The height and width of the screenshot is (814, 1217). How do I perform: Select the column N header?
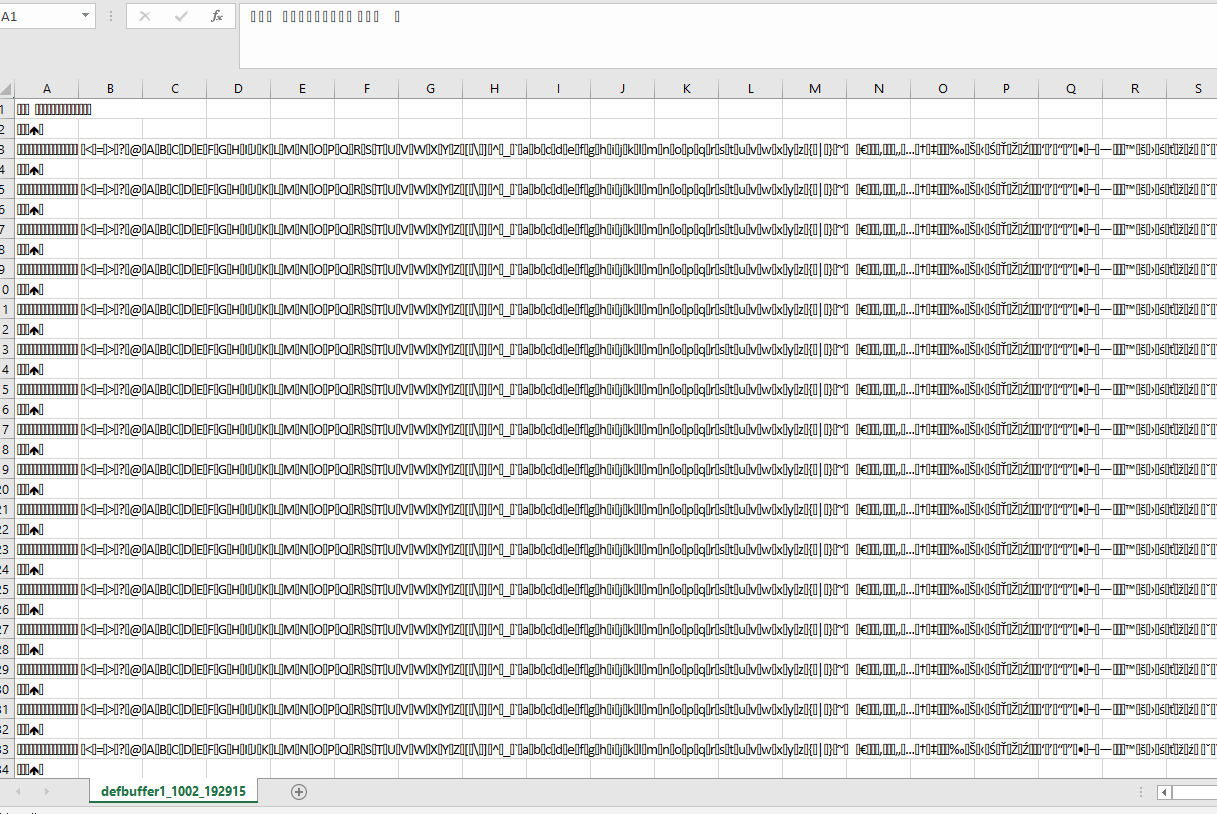click(878, 89)
